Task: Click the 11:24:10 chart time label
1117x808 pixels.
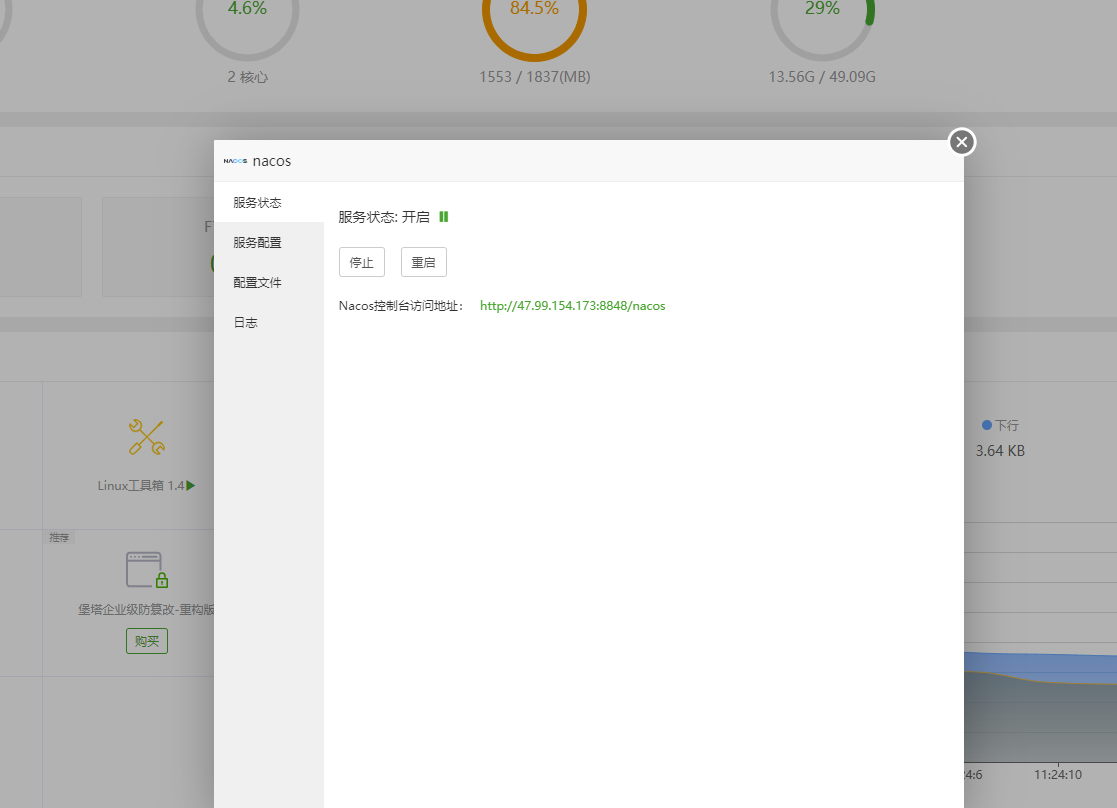Action: coord(1058,775)
